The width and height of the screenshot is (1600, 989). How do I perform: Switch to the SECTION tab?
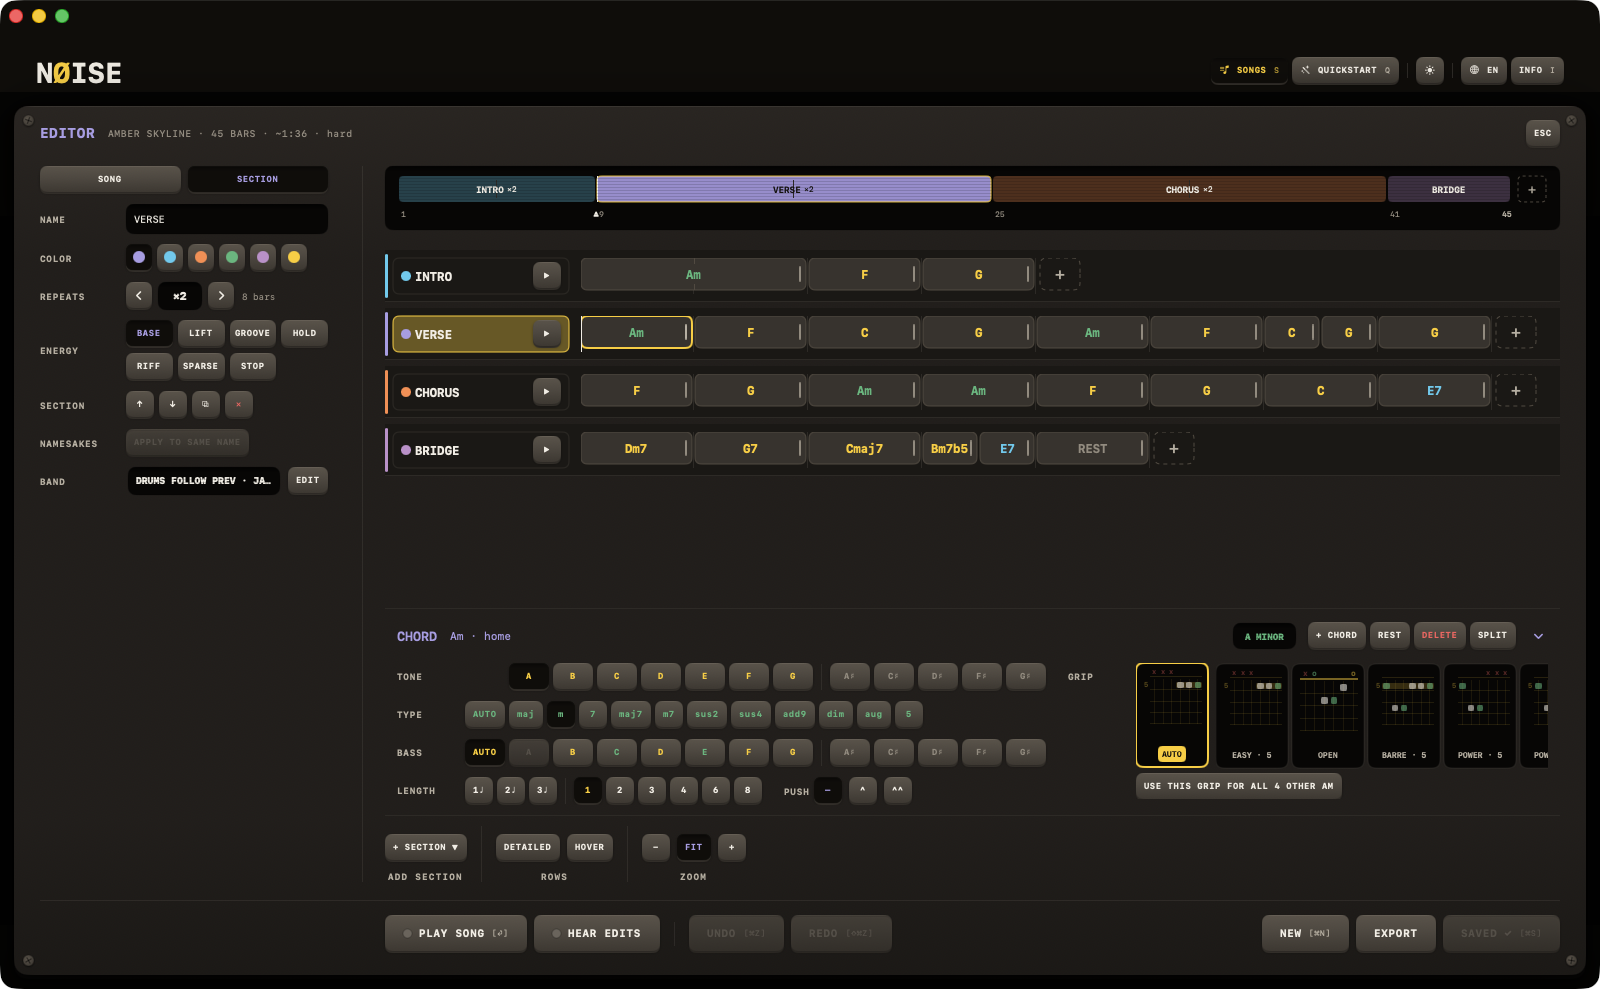258,179
